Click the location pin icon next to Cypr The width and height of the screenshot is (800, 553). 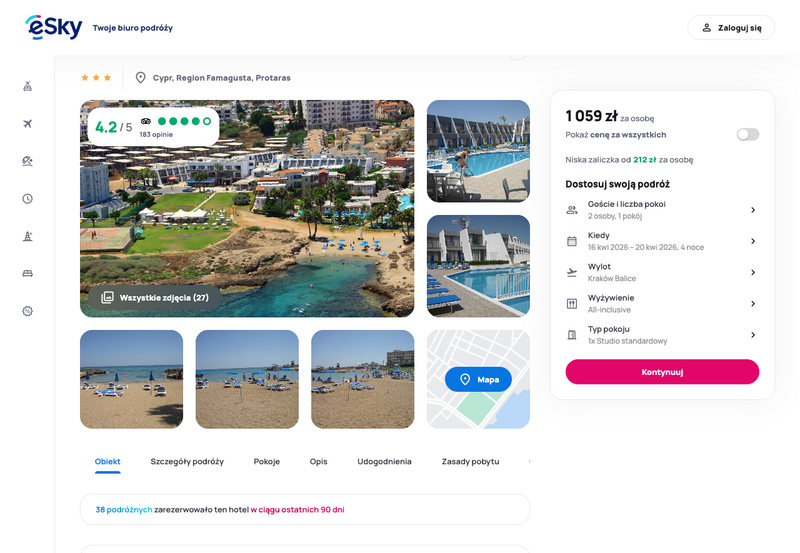point(141,78)
